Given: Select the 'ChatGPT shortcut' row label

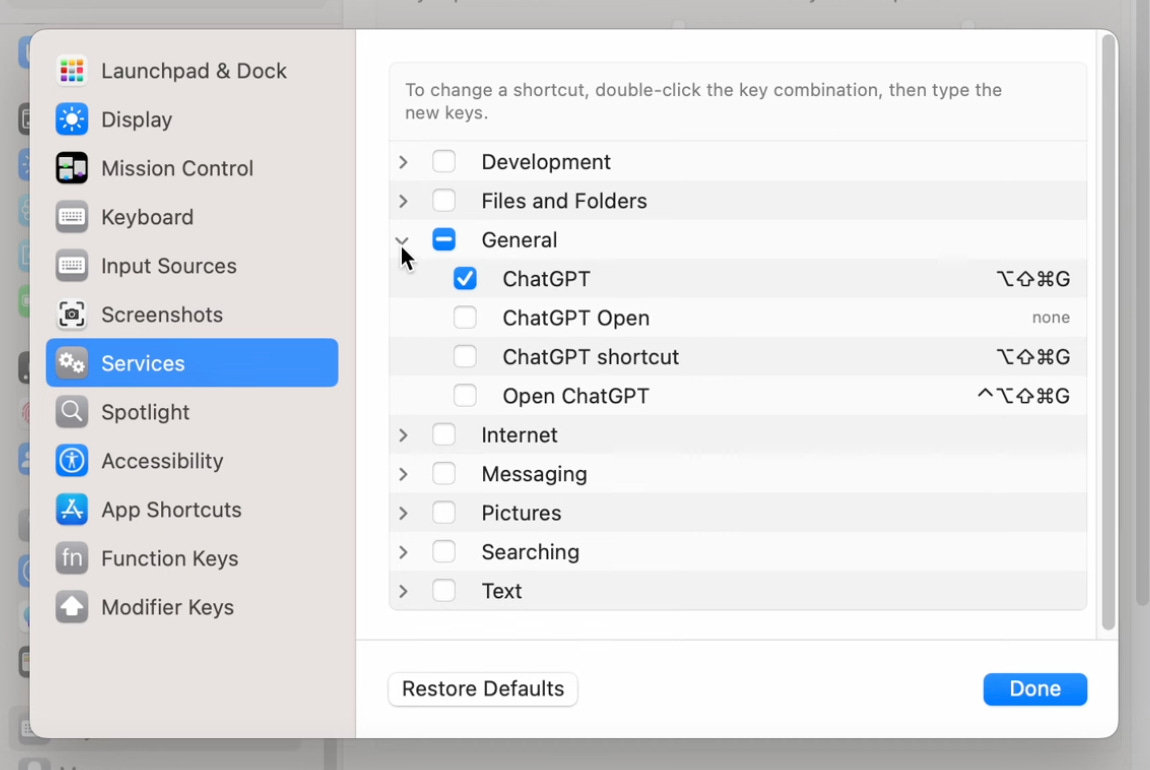Looking at the screenshot, I should tap(590, 356).
